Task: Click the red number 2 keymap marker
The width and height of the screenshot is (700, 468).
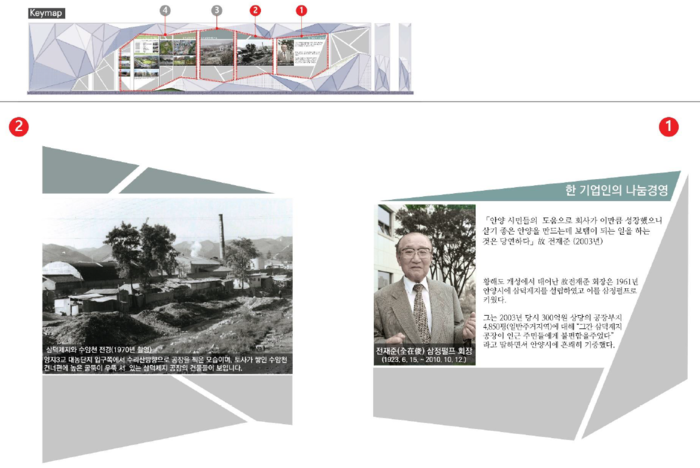Action: coord(255,10)
